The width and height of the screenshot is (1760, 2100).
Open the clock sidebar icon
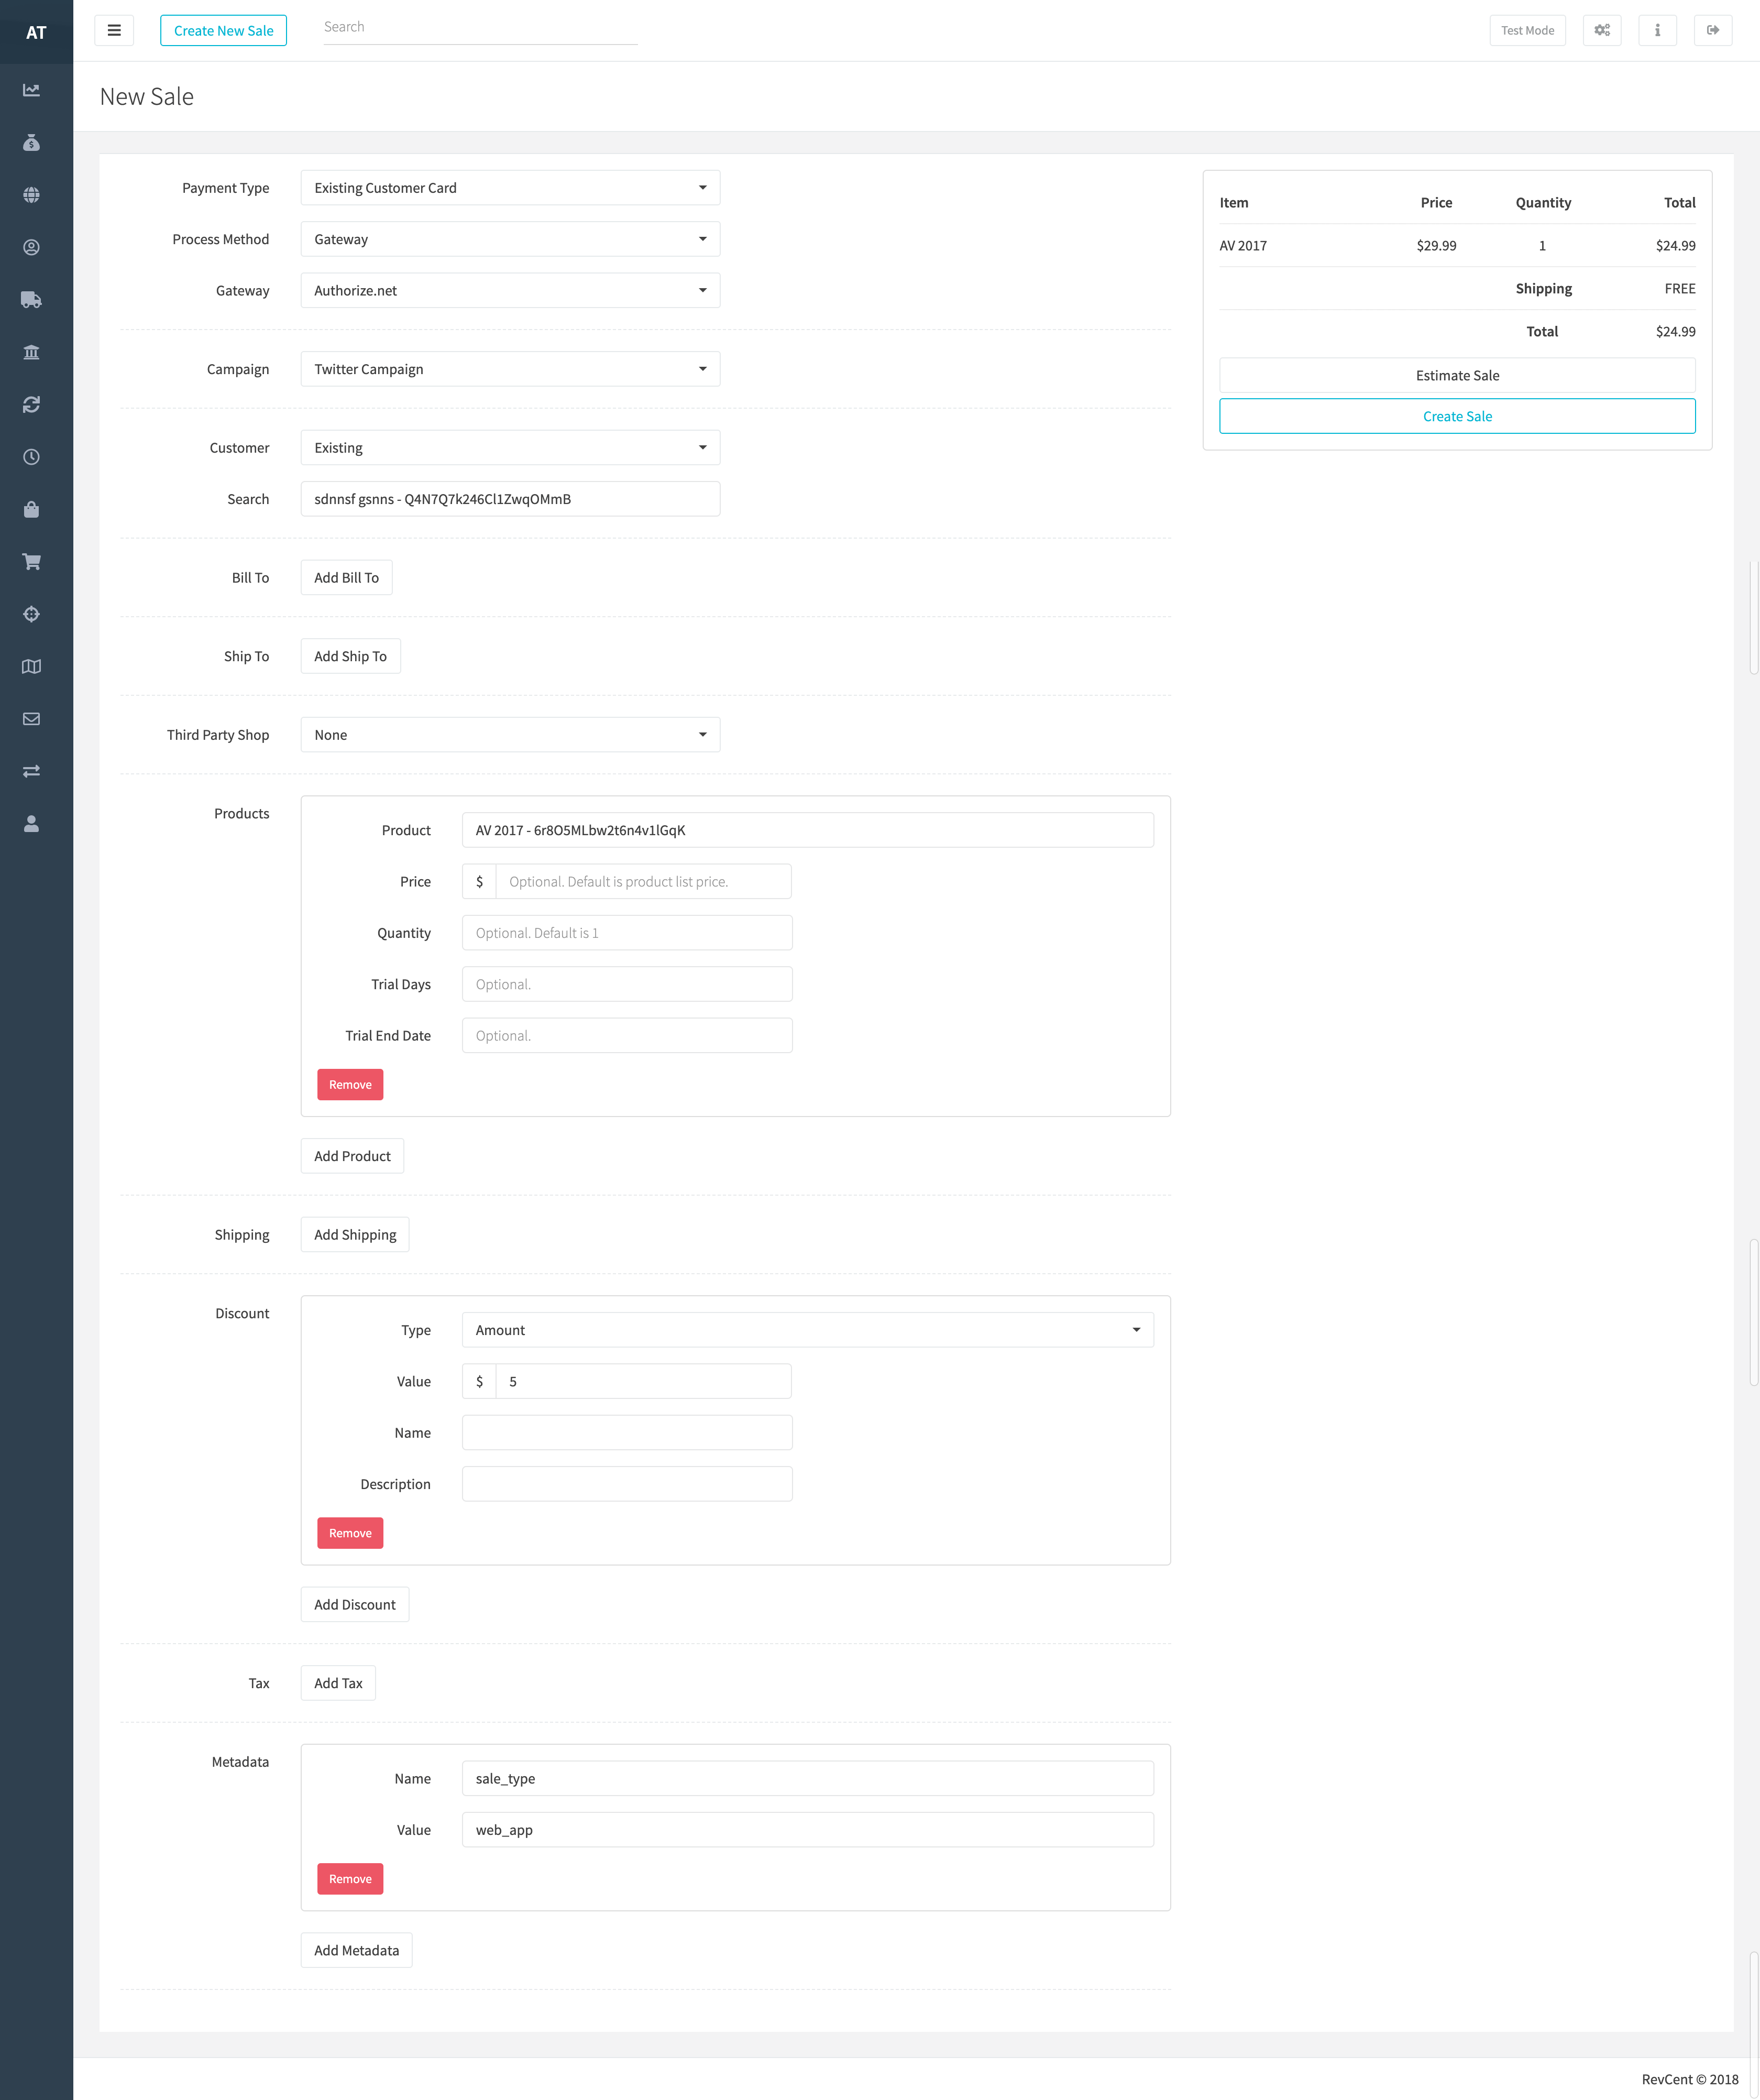[31, 457]
